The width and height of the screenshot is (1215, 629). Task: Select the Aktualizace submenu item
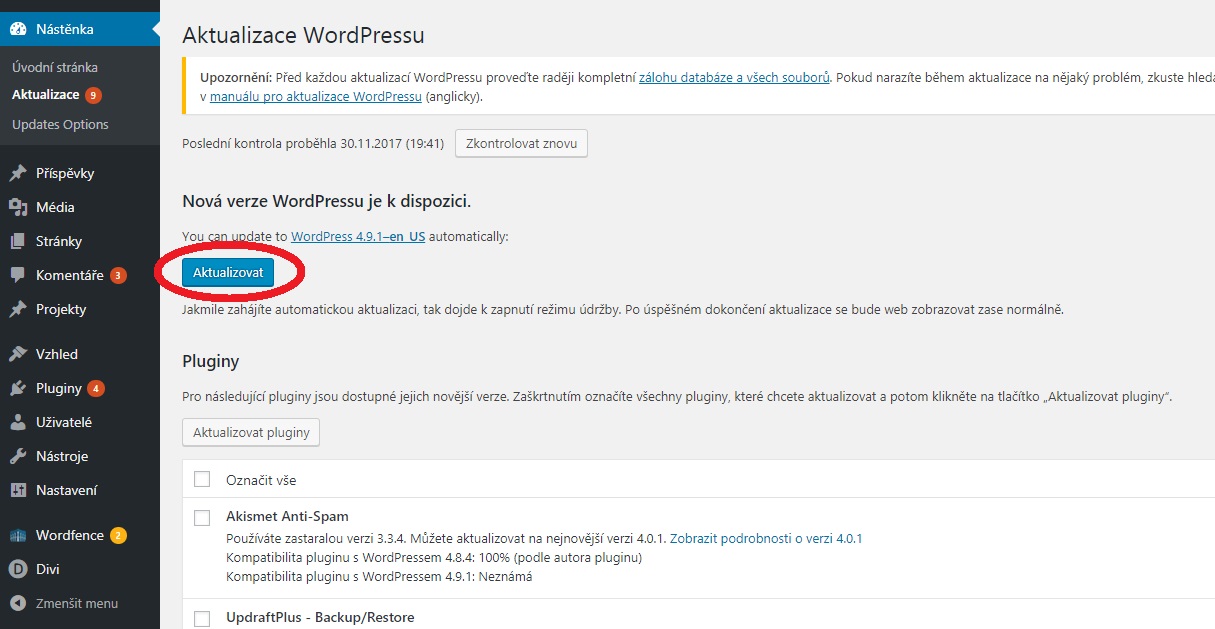(46, 95)
